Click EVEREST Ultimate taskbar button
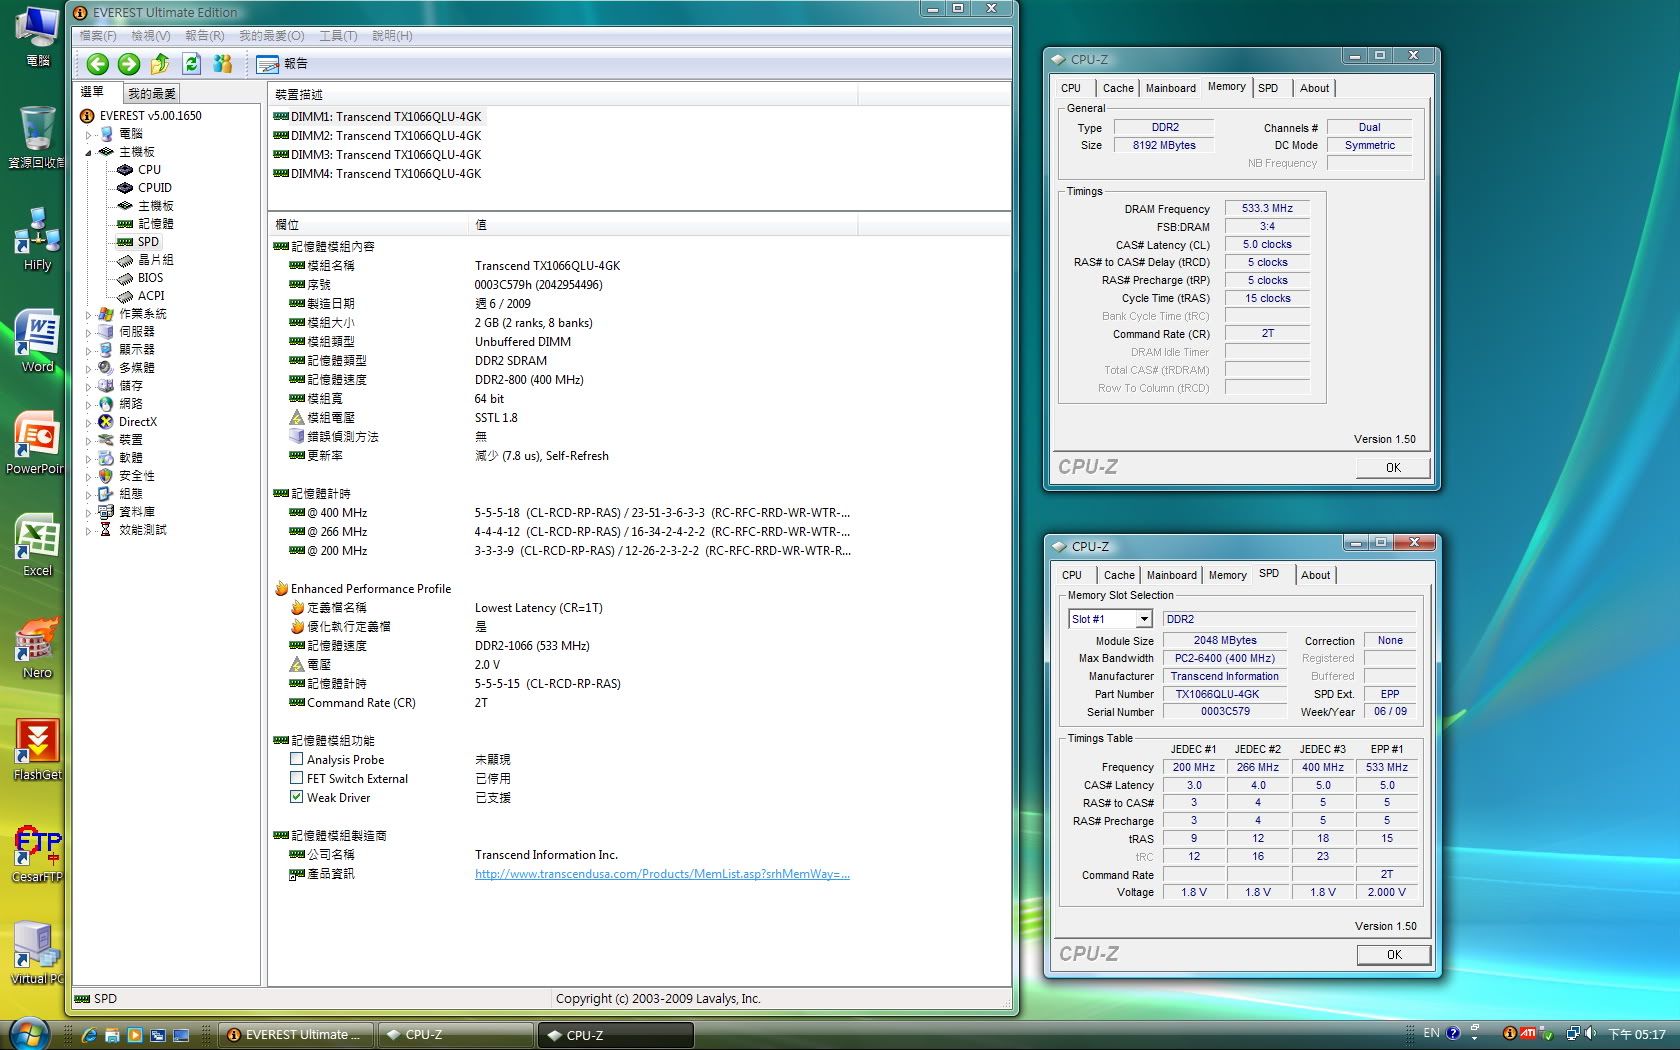Screen dimensions: 1680x1050 click(x=296, y=1035)
